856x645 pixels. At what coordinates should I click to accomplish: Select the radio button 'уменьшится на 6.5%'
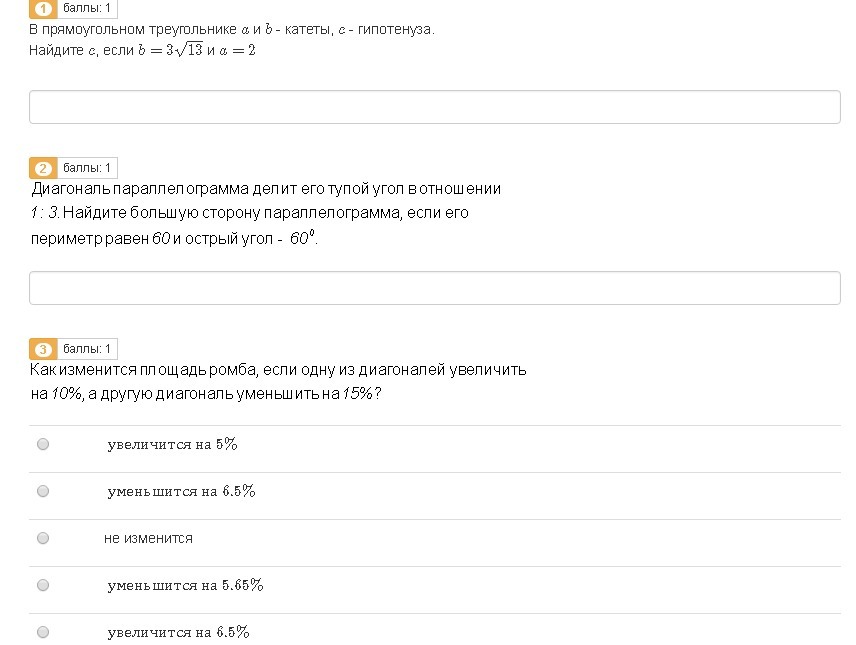pyautogui.click(x=43, y=491)
